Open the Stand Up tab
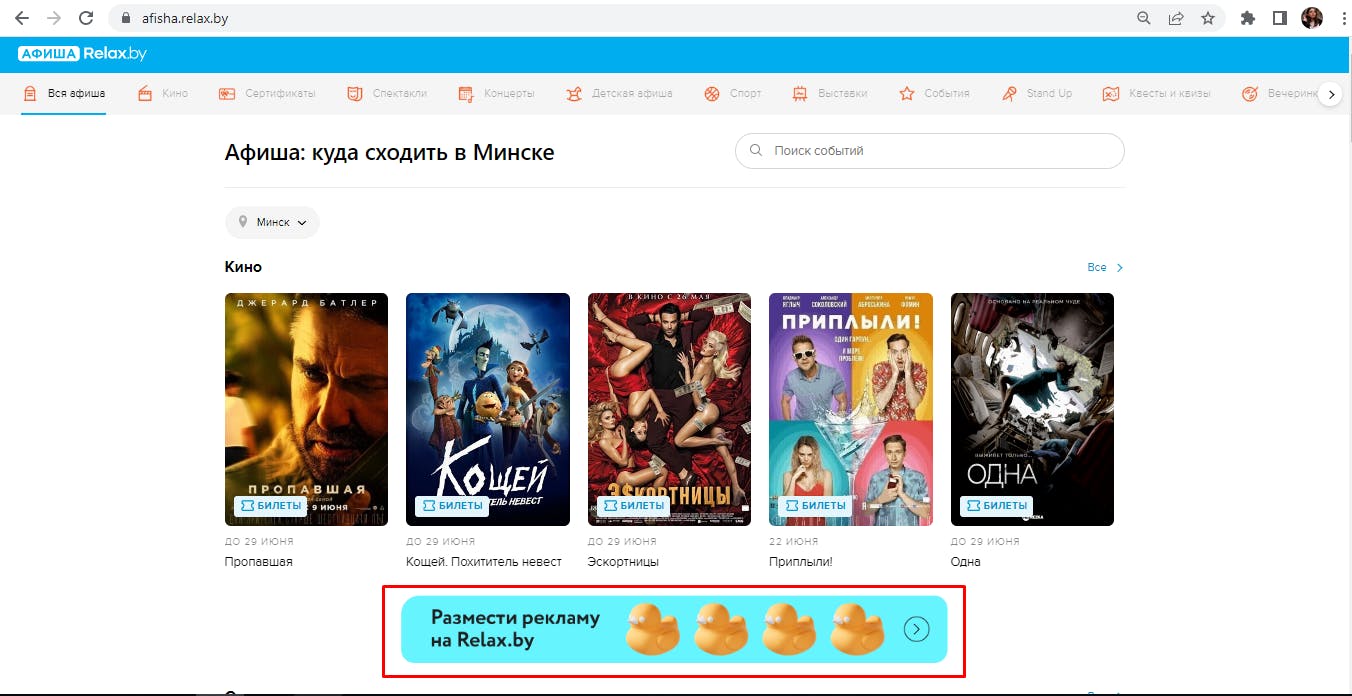 click(1036, 93)
